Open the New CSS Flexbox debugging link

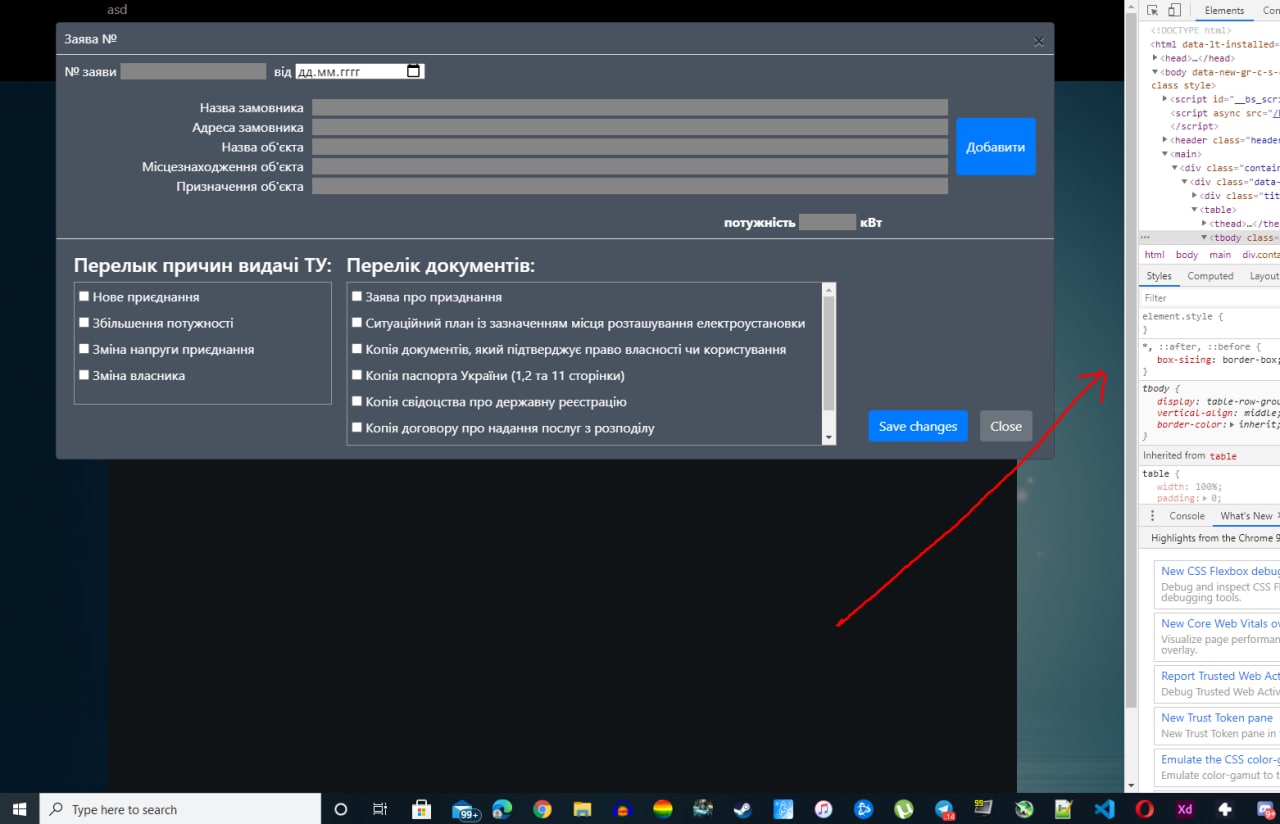[x=1220, y=571]
